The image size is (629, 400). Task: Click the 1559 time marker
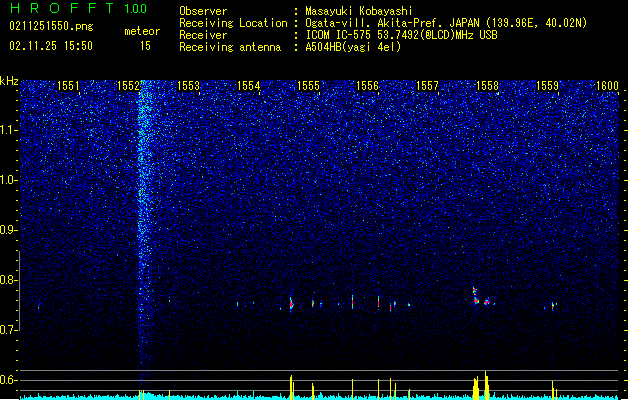[547, 86]
